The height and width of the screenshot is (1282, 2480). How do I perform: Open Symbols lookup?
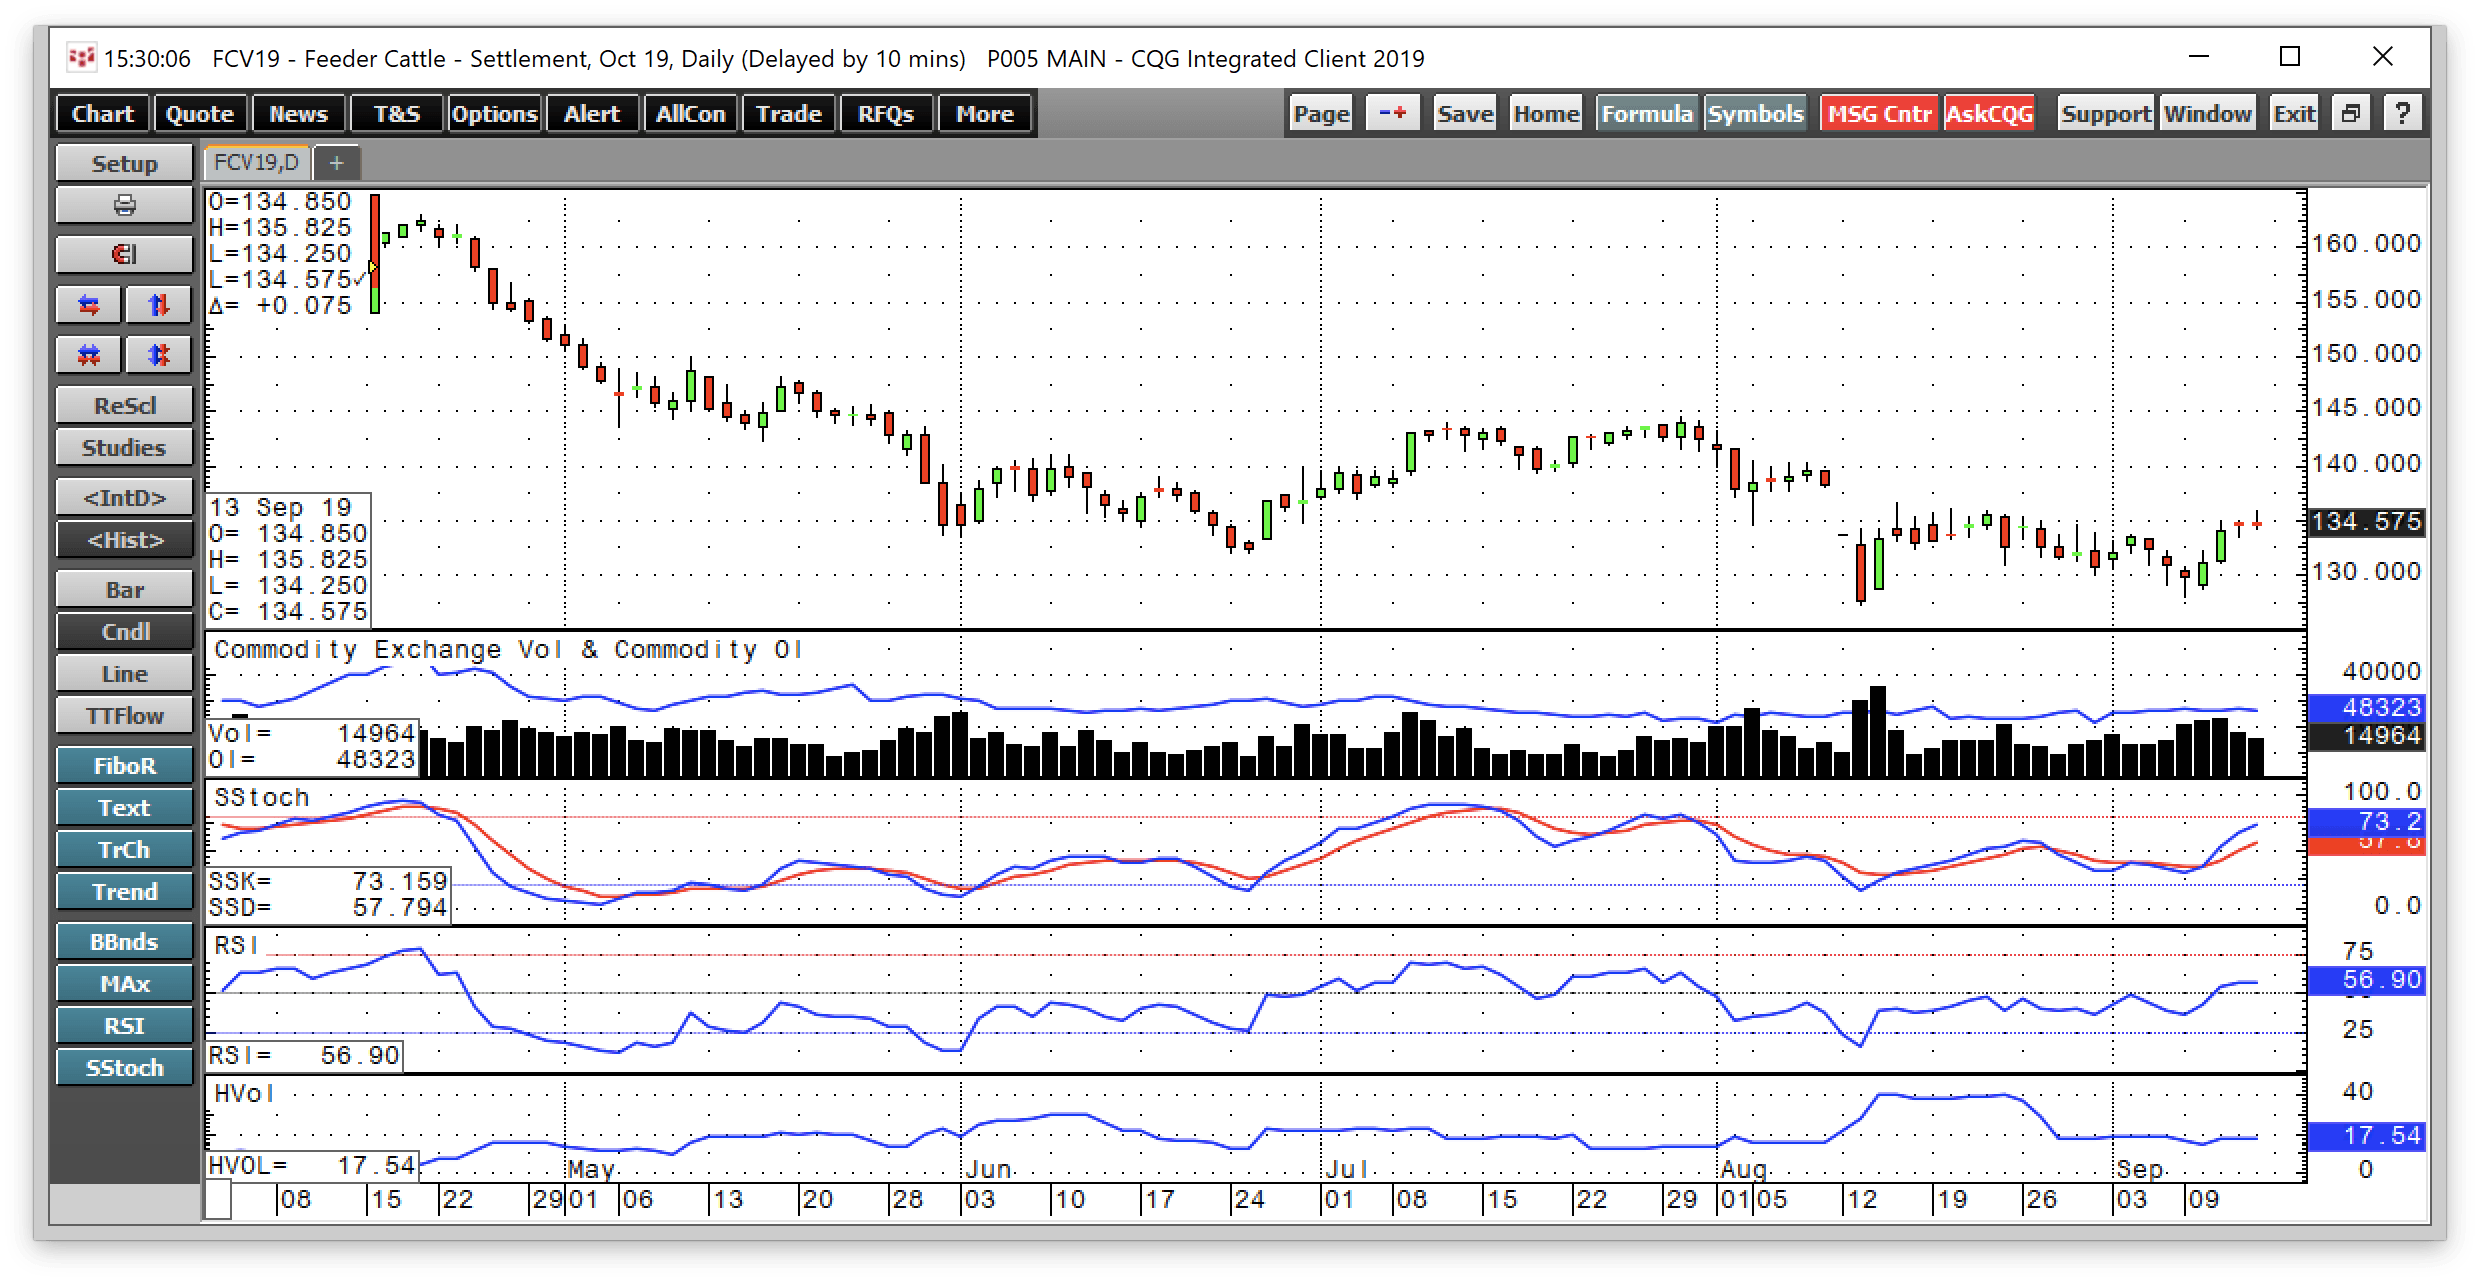point(1755,113)
